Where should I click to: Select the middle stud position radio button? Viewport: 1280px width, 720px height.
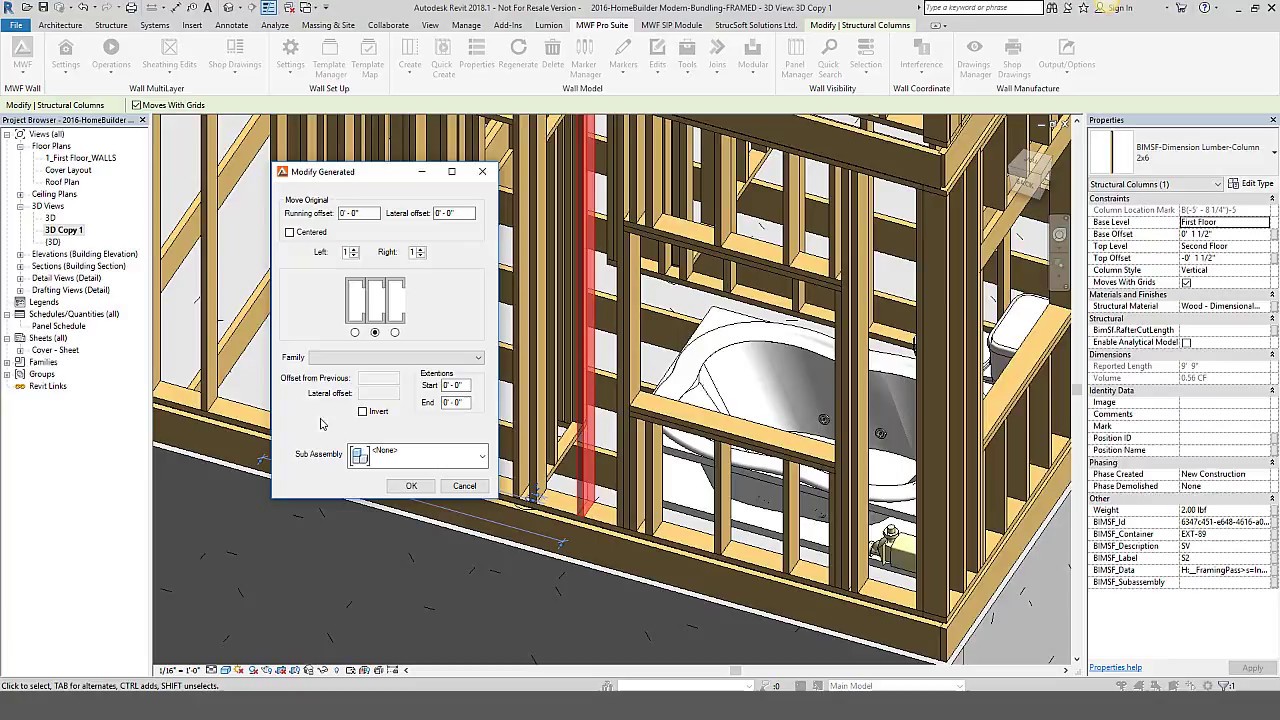pyautogui.click(x=375, y=332)
